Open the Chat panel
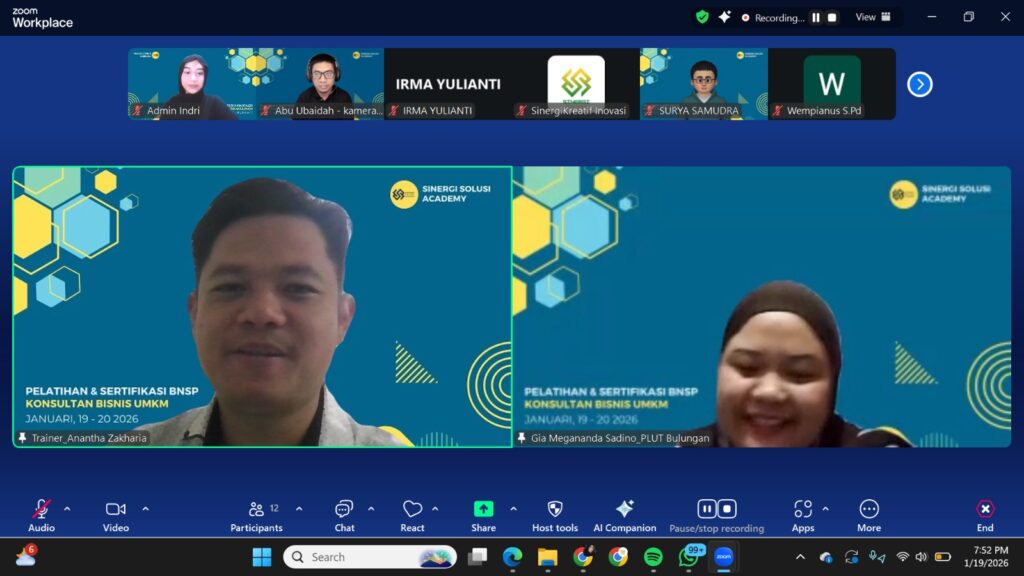 point(344,510)
